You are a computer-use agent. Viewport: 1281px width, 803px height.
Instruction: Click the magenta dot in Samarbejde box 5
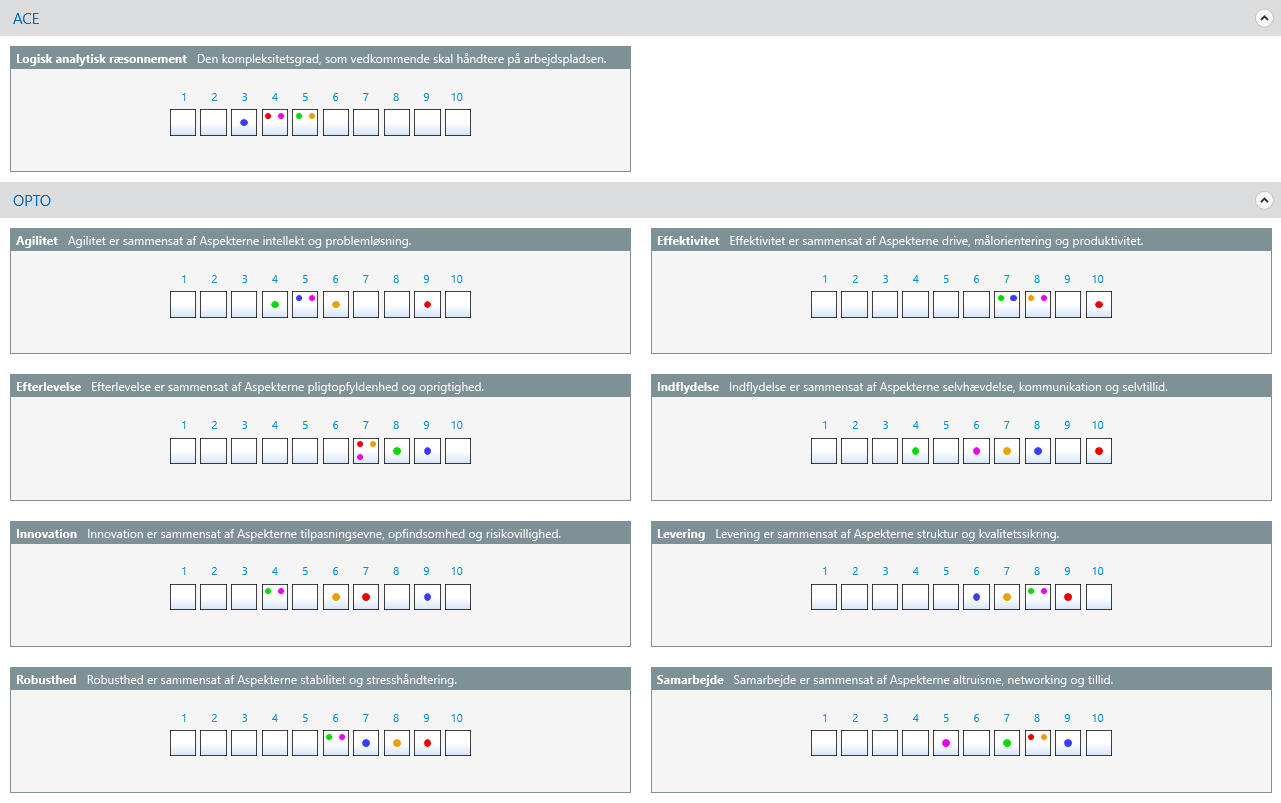(x=946, y=743)
